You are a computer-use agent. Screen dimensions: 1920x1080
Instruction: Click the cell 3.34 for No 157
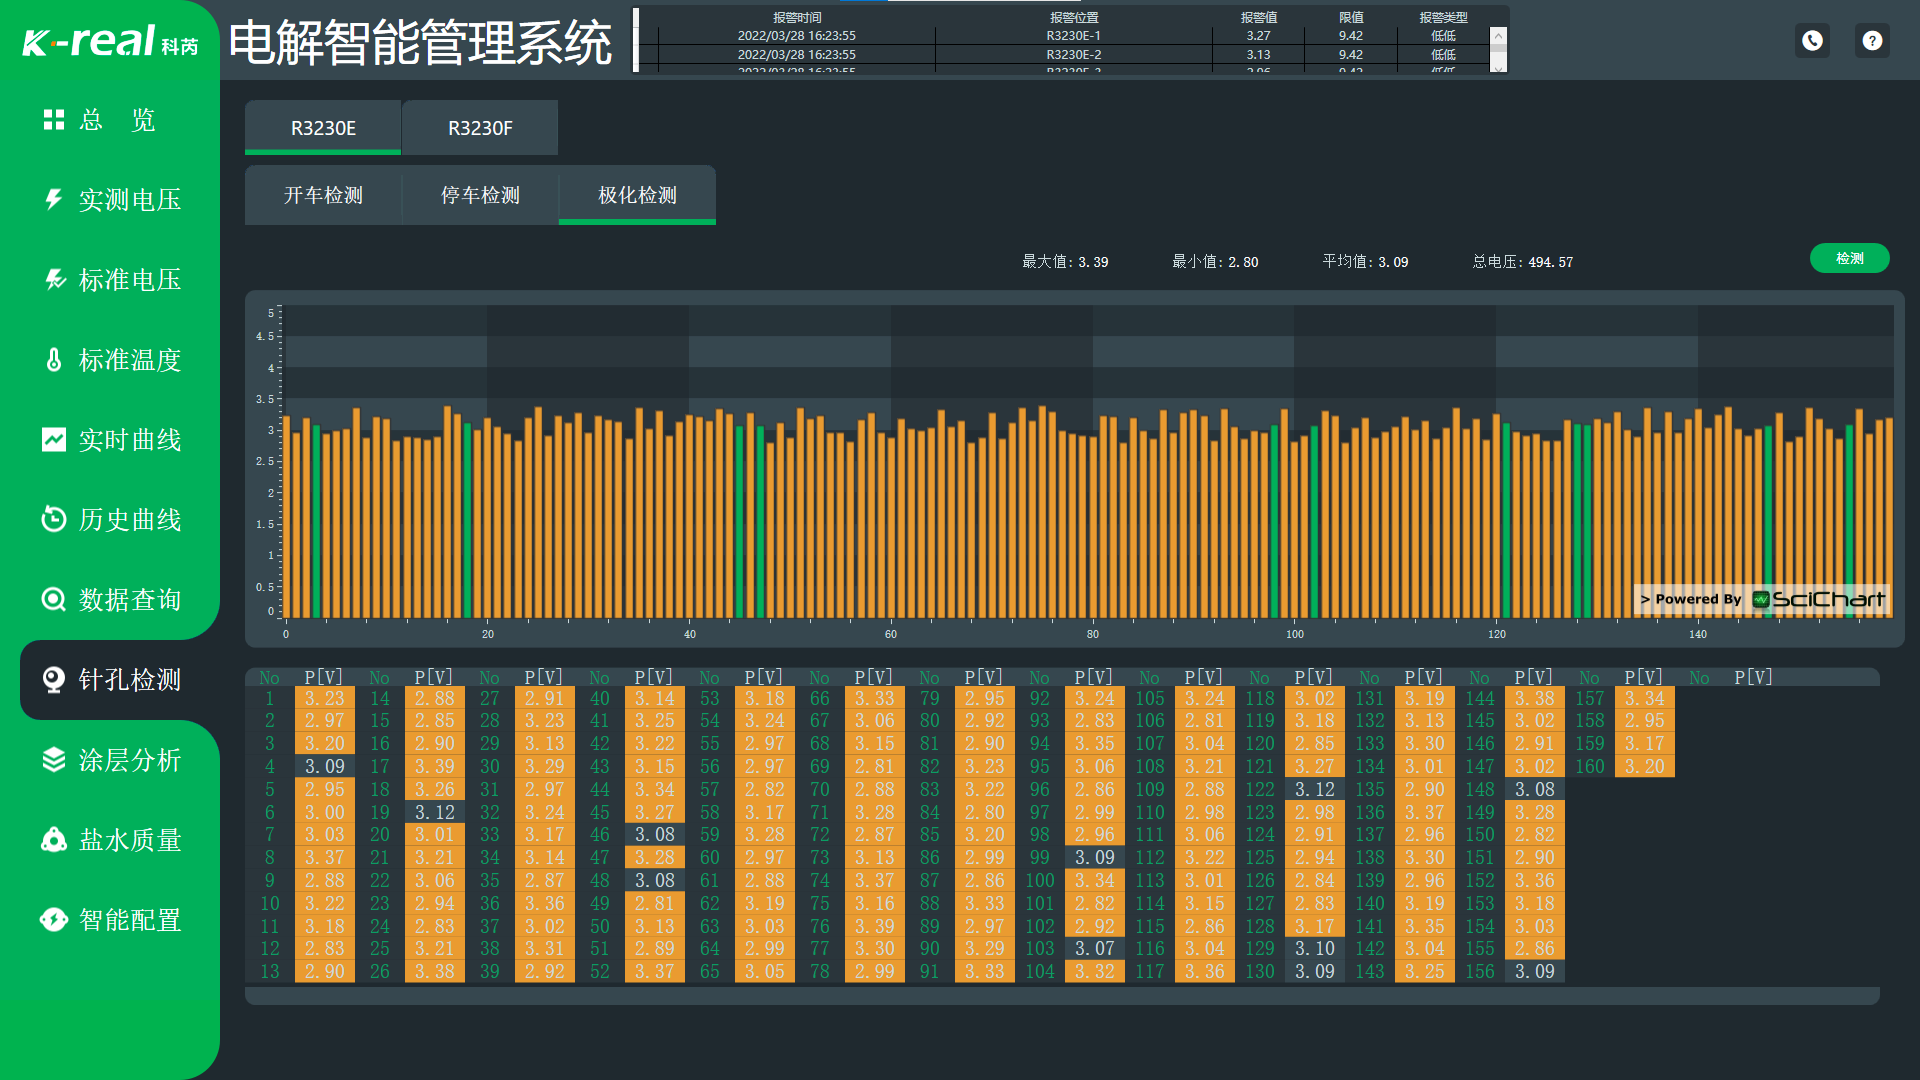coord(1645,698)
